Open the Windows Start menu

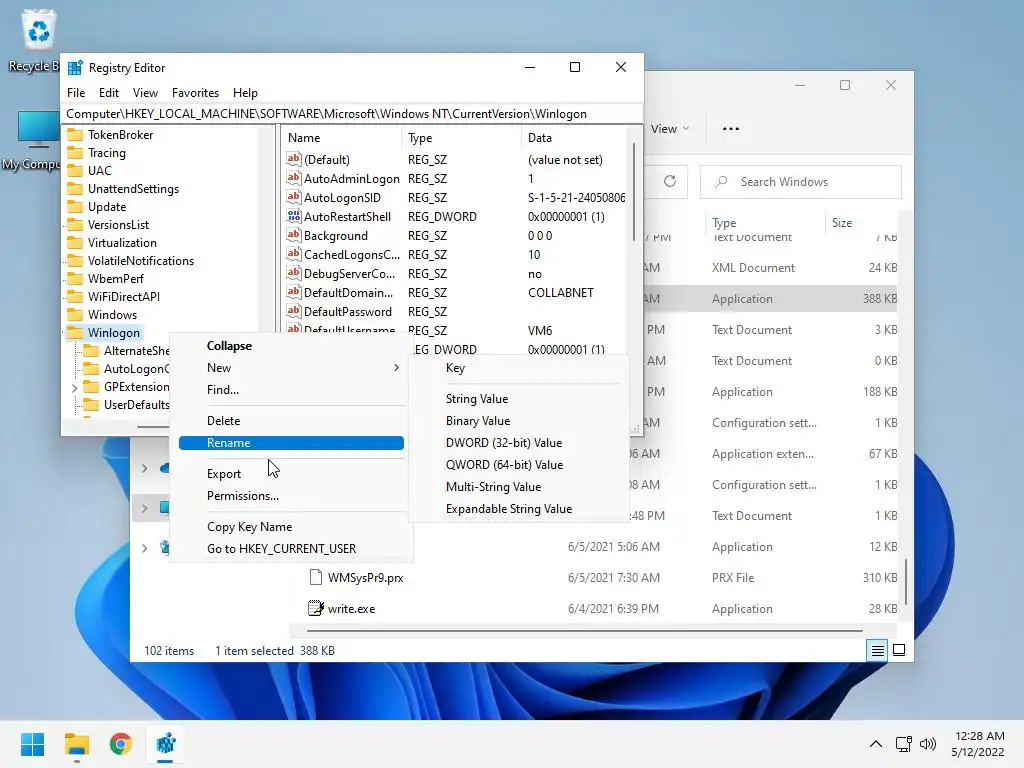pos(33,744)
